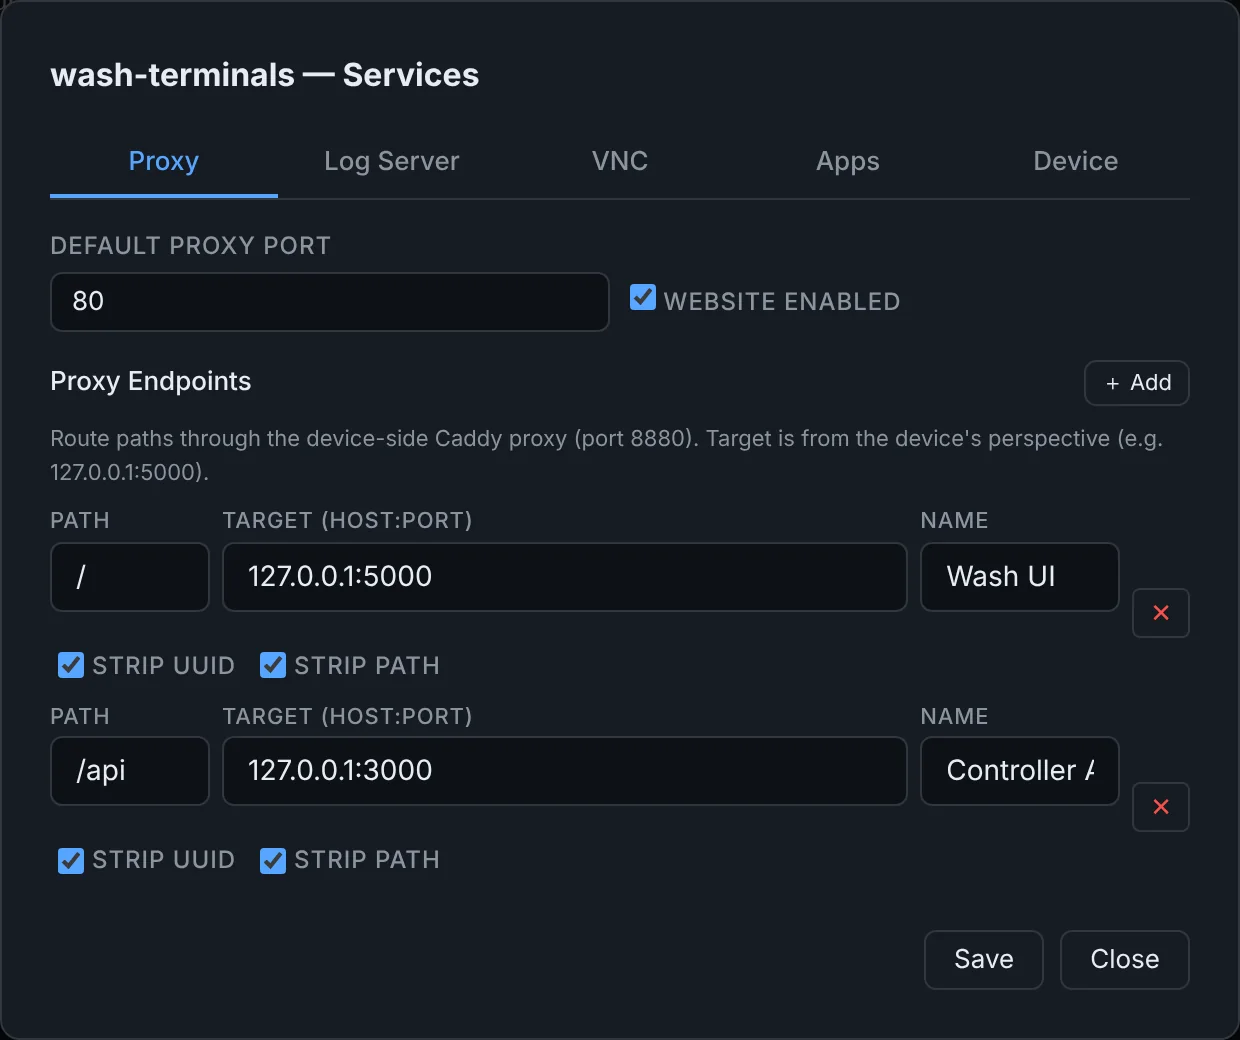This screenshot has width=1240, height=1040.
Task: Delete the Controller endpoint row
Action: [1160, 807]
